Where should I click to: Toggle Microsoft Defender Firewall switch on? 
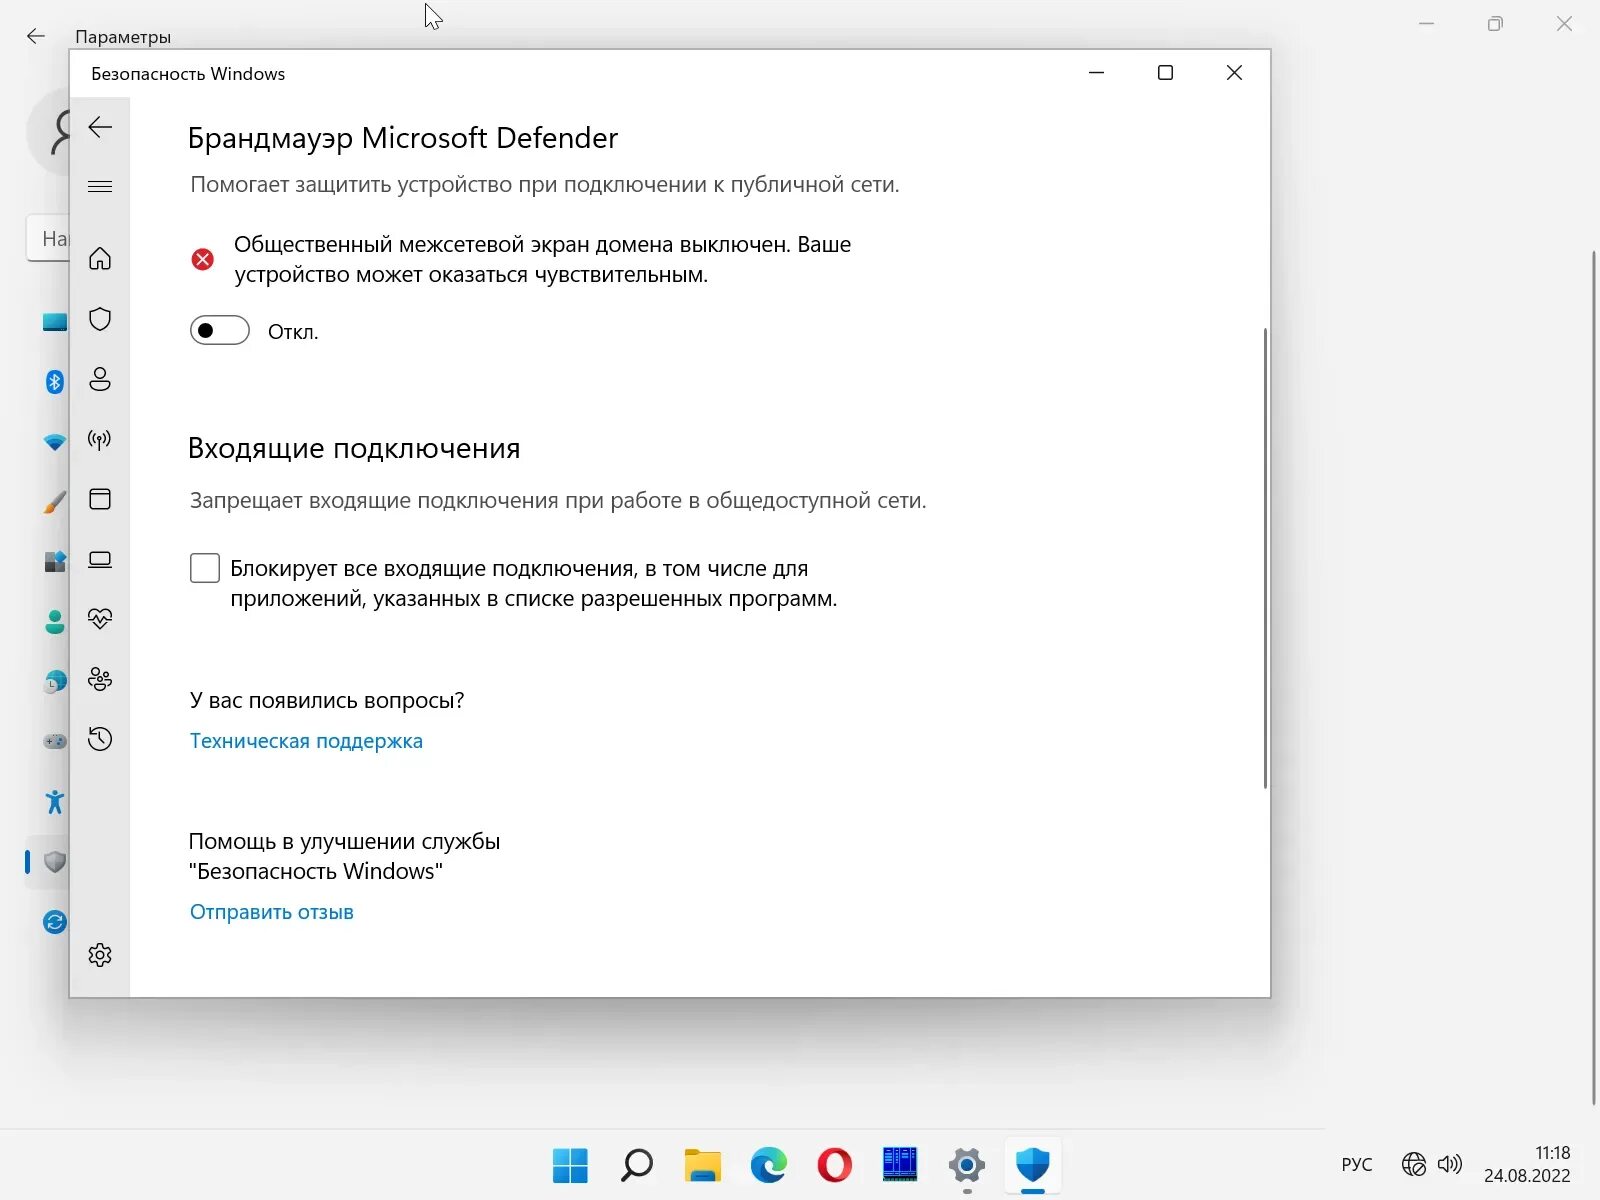point(220,330)
